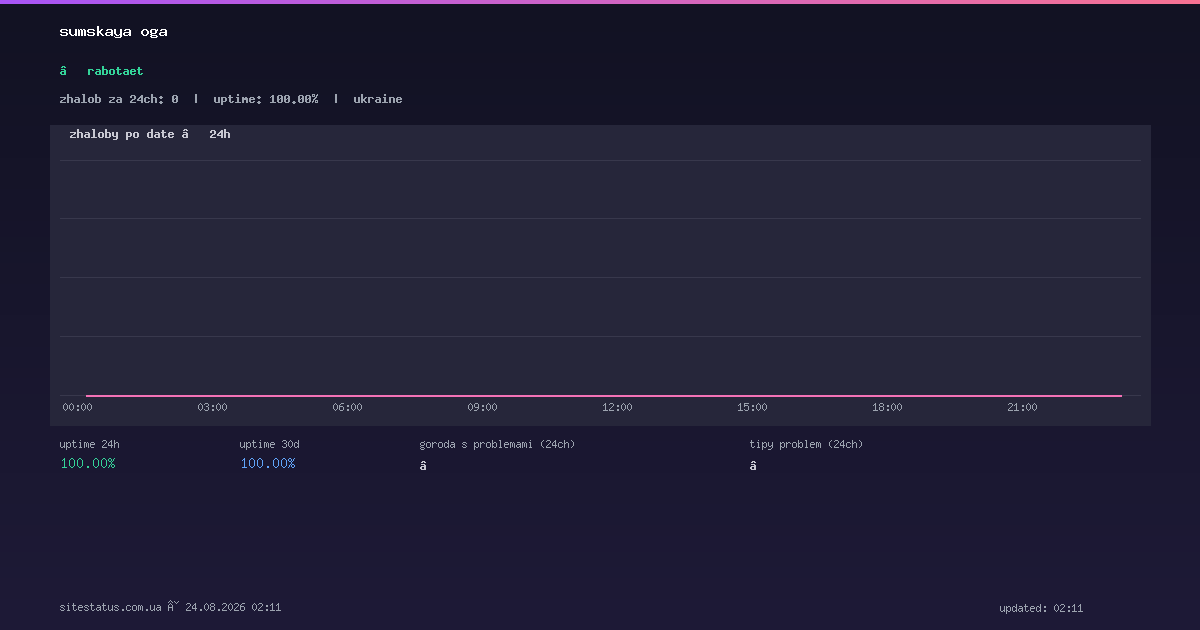Screen dimensions: 1200x630
Task: Click the uptime: 100.00% header stat
Action: click(266, 99)
